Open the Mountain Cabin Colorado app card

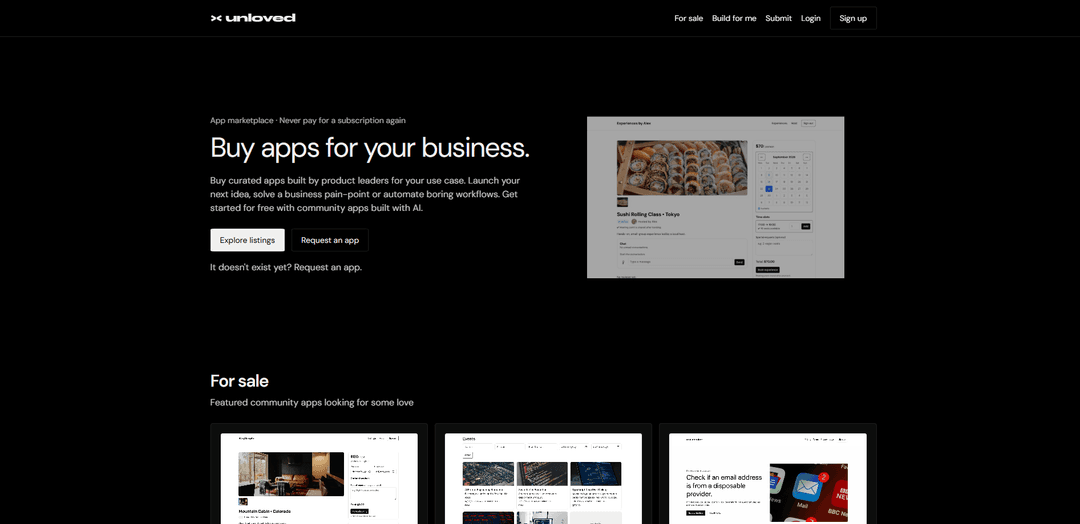pyautogui.click(x=319, y=474)
